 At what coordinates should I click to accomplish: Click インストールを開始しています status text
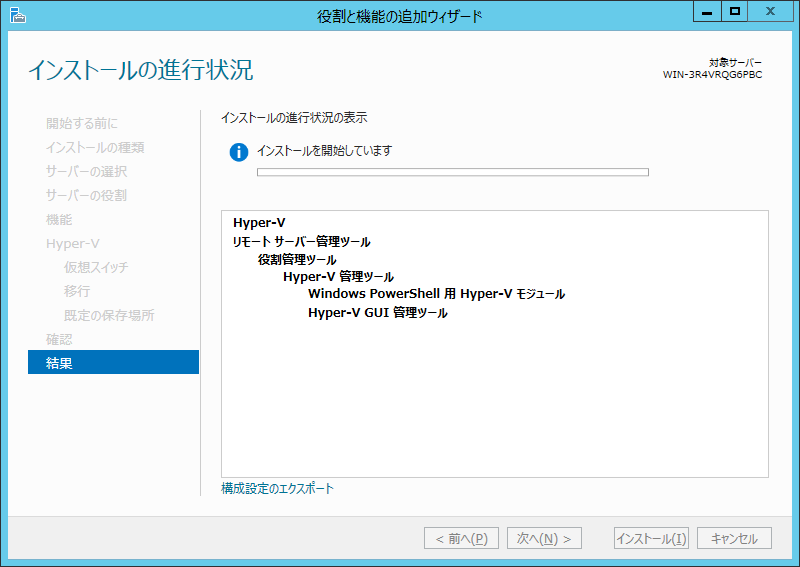tap(324, 151)
